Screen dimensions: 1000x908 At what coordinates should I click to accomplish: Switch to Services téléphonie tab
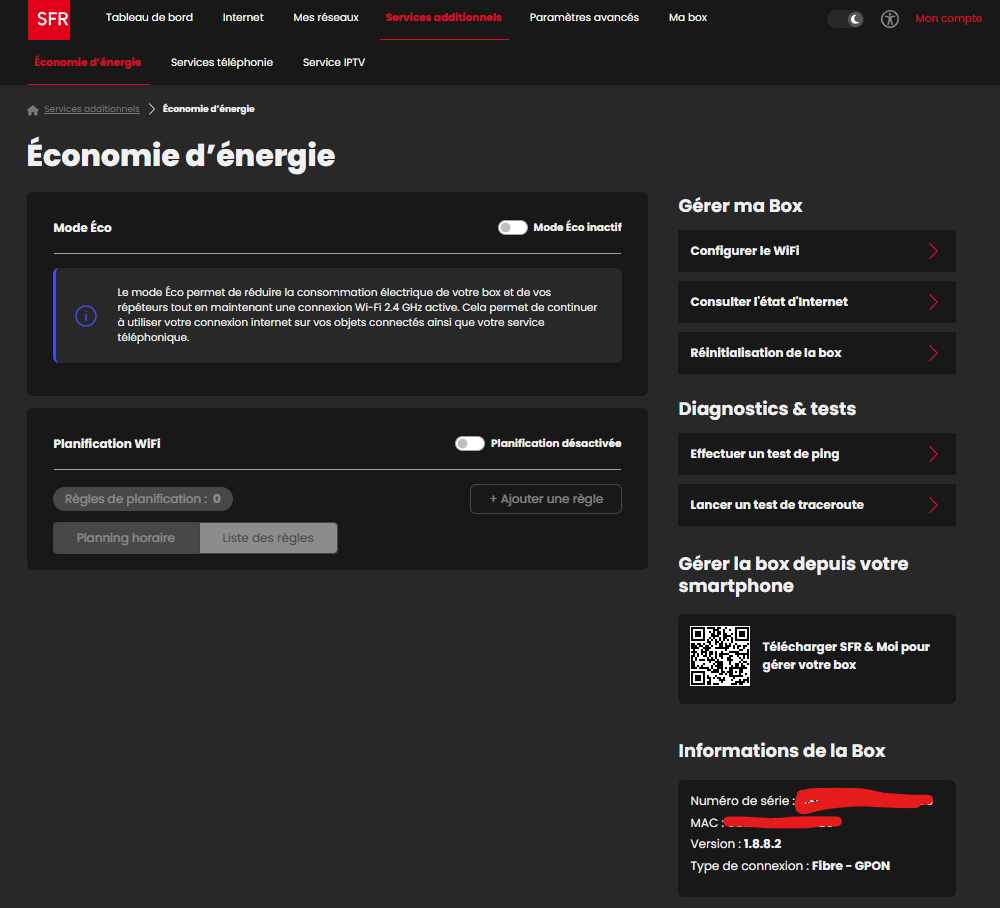[221, 62]
